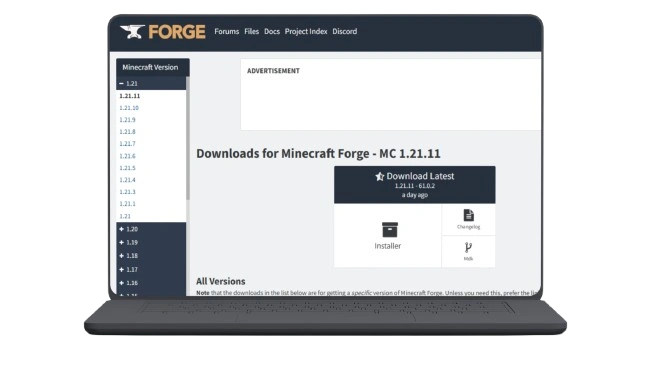Click the 'a day ago' timestamp
Screen dimensions: 666x375
(x=415, y=195)
